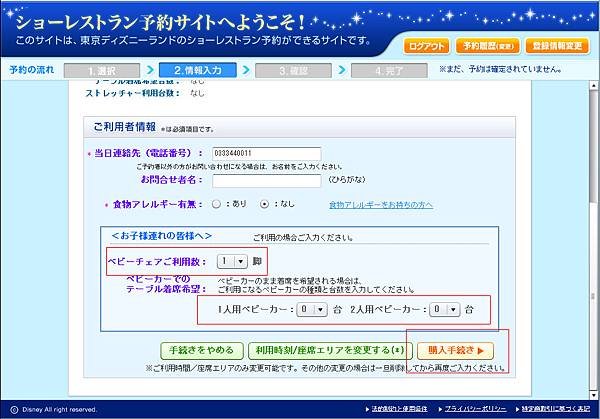The image size is (600, 419).
Task: Click ストレッチャー利用台数 text label
Action: tap(132, 93)
